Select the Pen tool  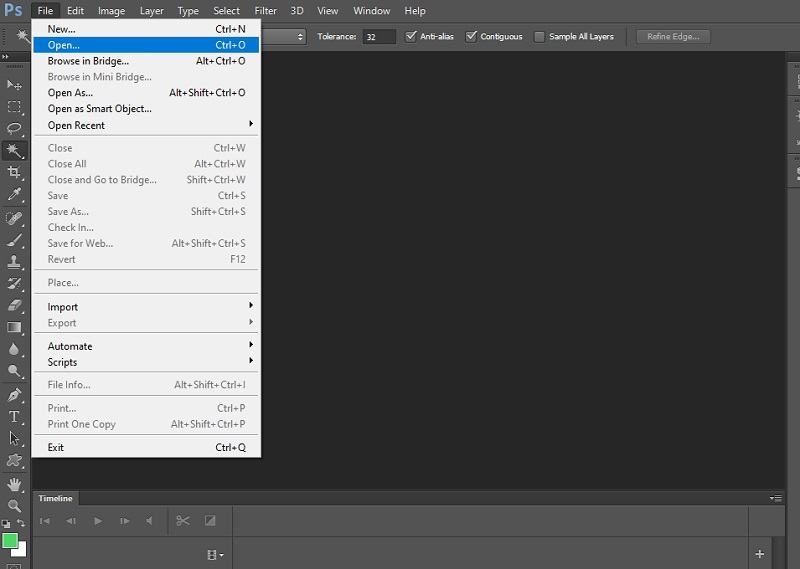pyautogui.click(x=14, y=395)
